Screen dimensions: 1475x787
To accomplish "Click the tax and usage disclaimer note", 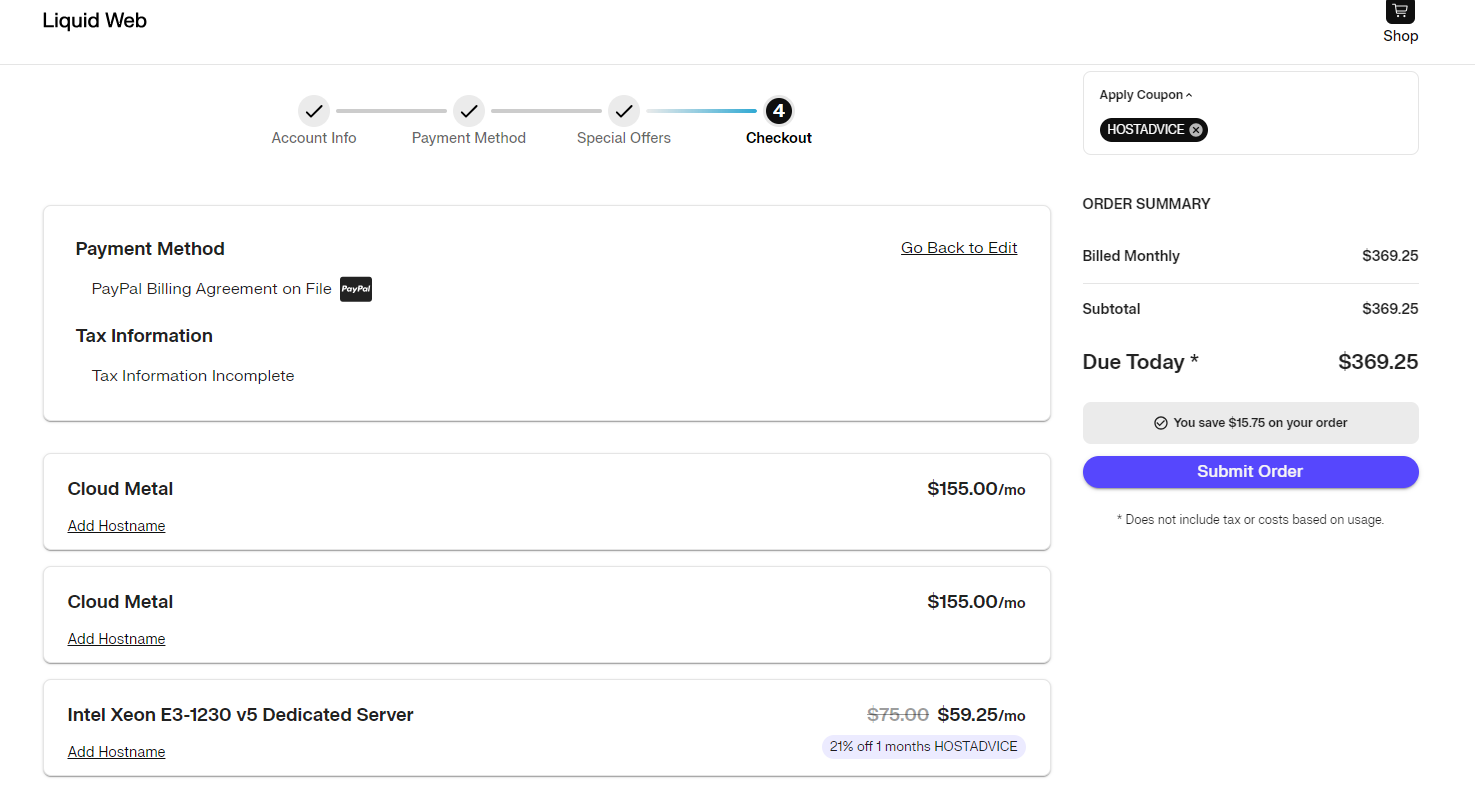I will tap(1250, 520).
